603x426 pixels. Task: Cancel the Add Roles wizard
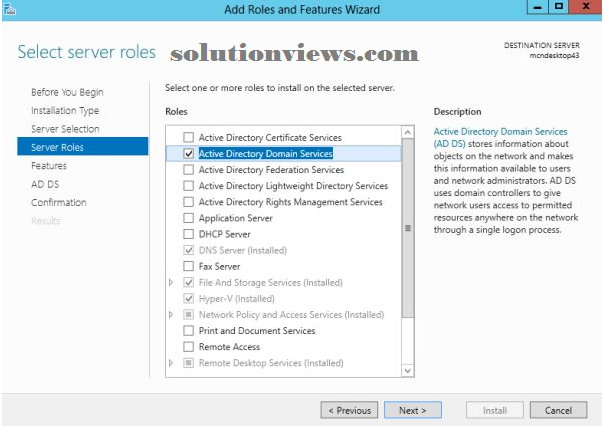[558, 410]
